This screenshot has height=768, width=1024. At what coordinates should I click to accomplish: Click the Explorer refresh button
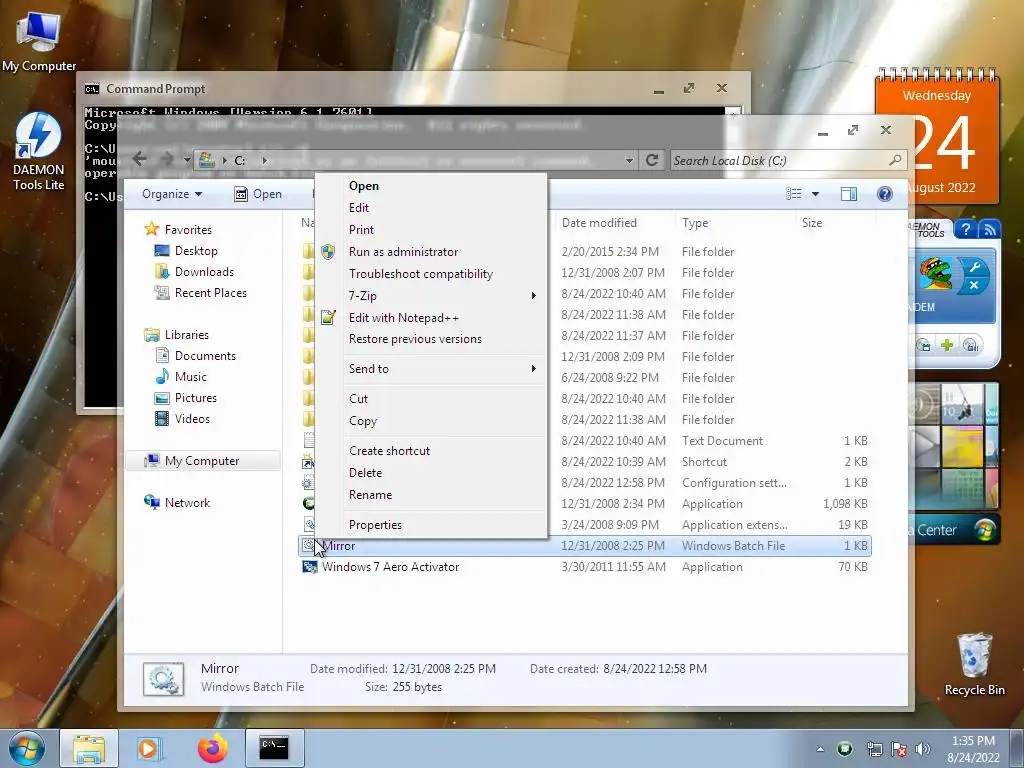tap(652, 160)
